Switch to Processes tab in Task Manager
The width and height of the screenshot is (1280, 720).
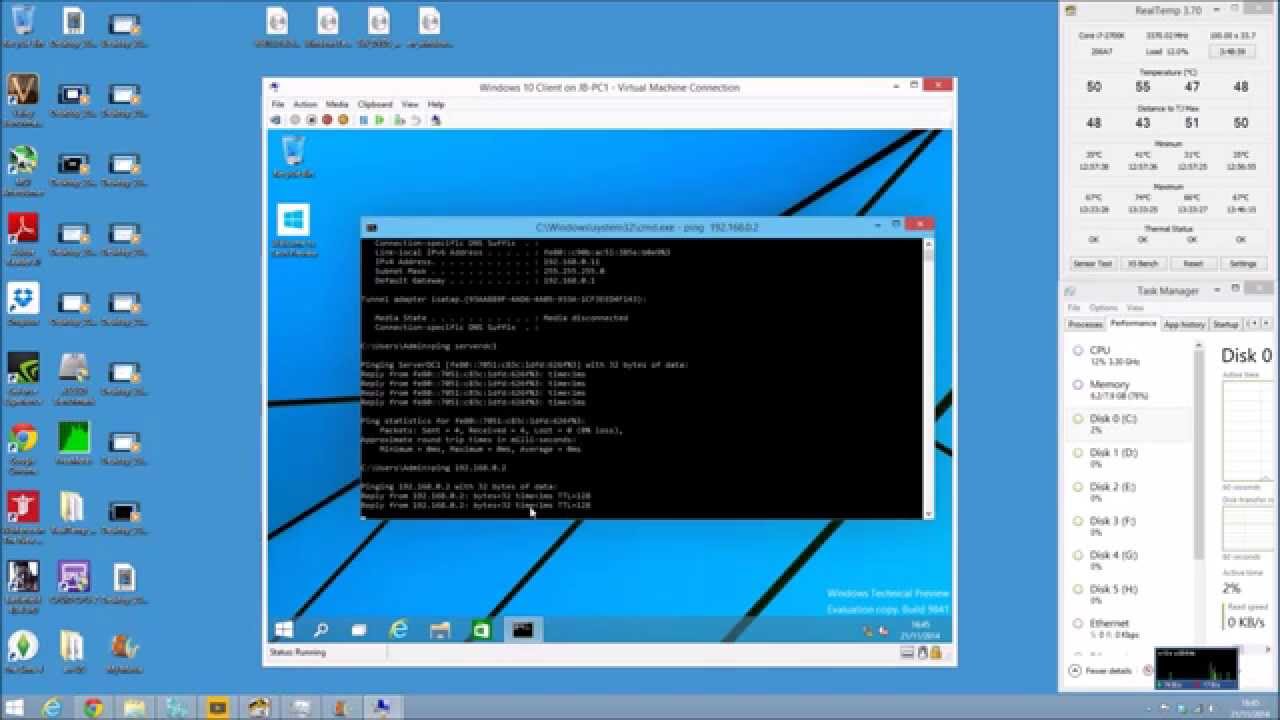pyautogui.click(x=1085, y=325)
